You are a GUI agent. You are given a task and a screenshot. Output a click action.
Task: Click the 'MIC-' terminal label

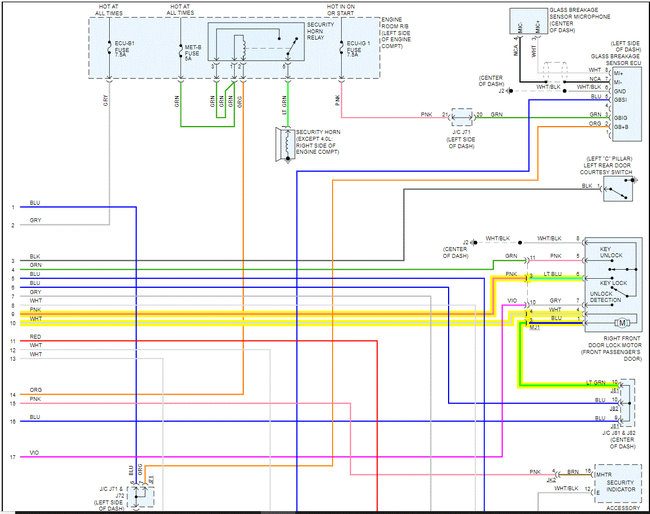point(520,28)
